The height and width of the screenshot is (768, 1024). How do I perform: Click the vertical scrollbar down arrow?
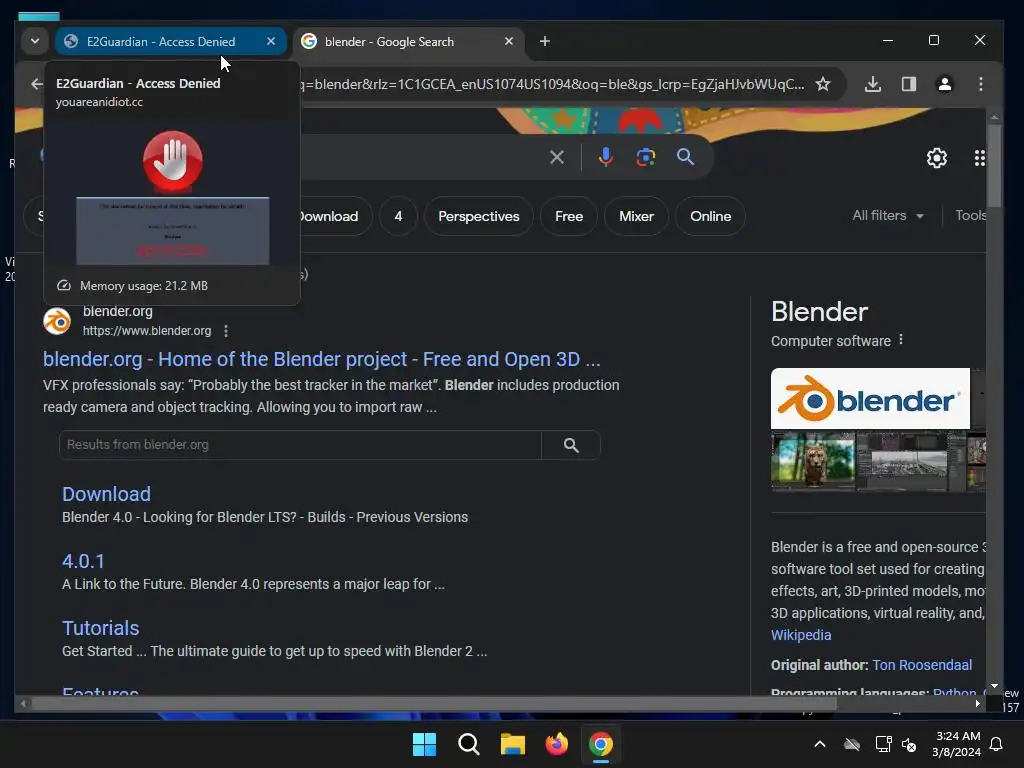(994, 686)
